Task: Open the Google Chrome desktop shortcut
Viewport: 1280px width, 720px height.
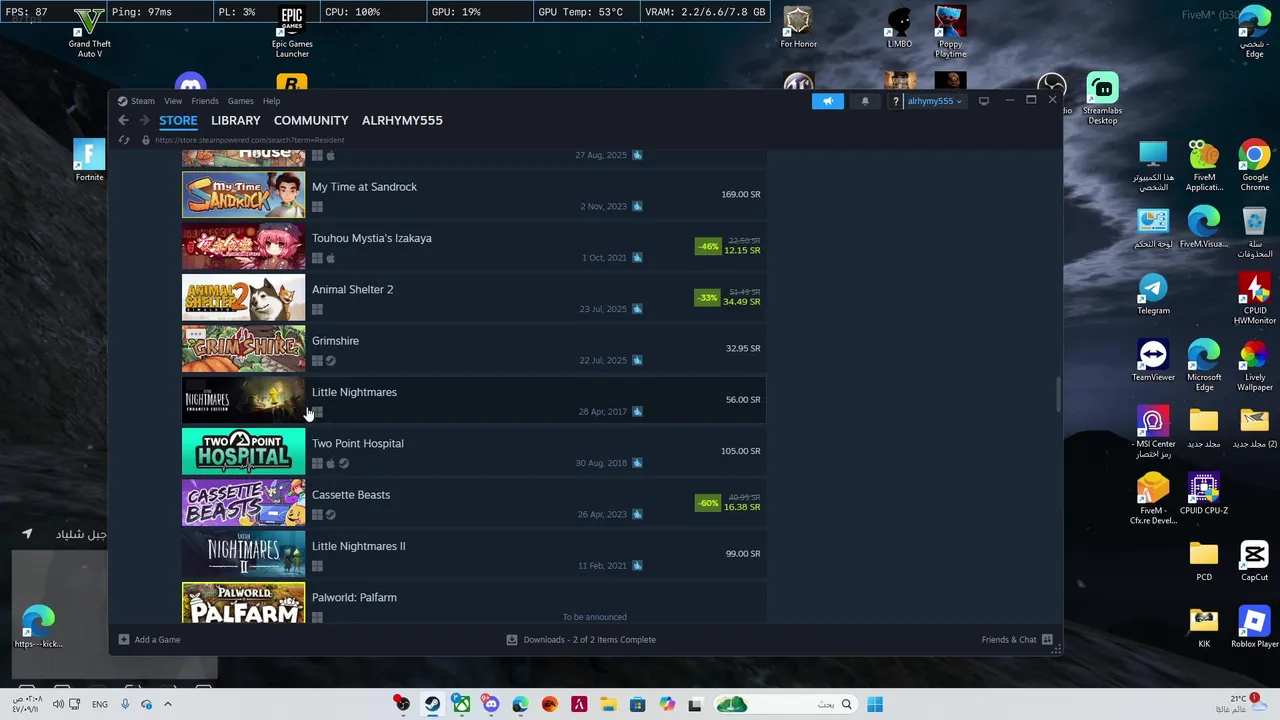Action: (1254, 165)
